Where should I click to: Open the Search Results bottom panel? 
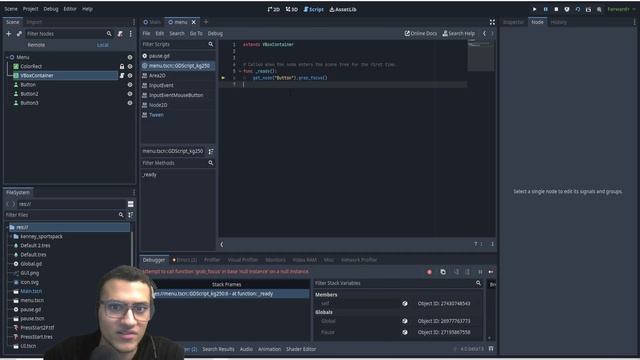click(218, 349)
